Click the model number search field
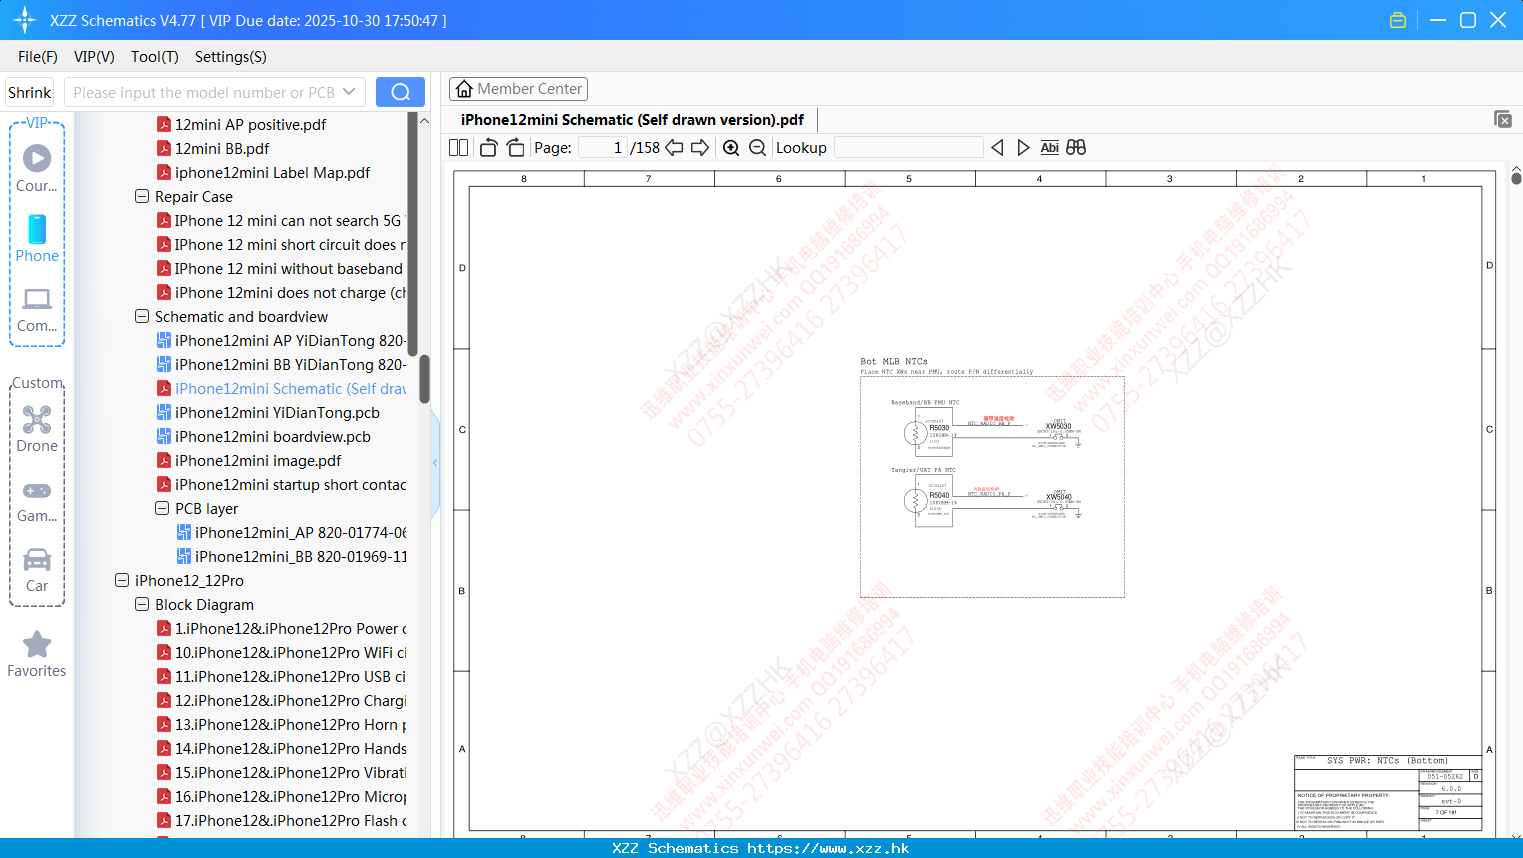This screenshot has width=1523, height=858. pos(203,92)
